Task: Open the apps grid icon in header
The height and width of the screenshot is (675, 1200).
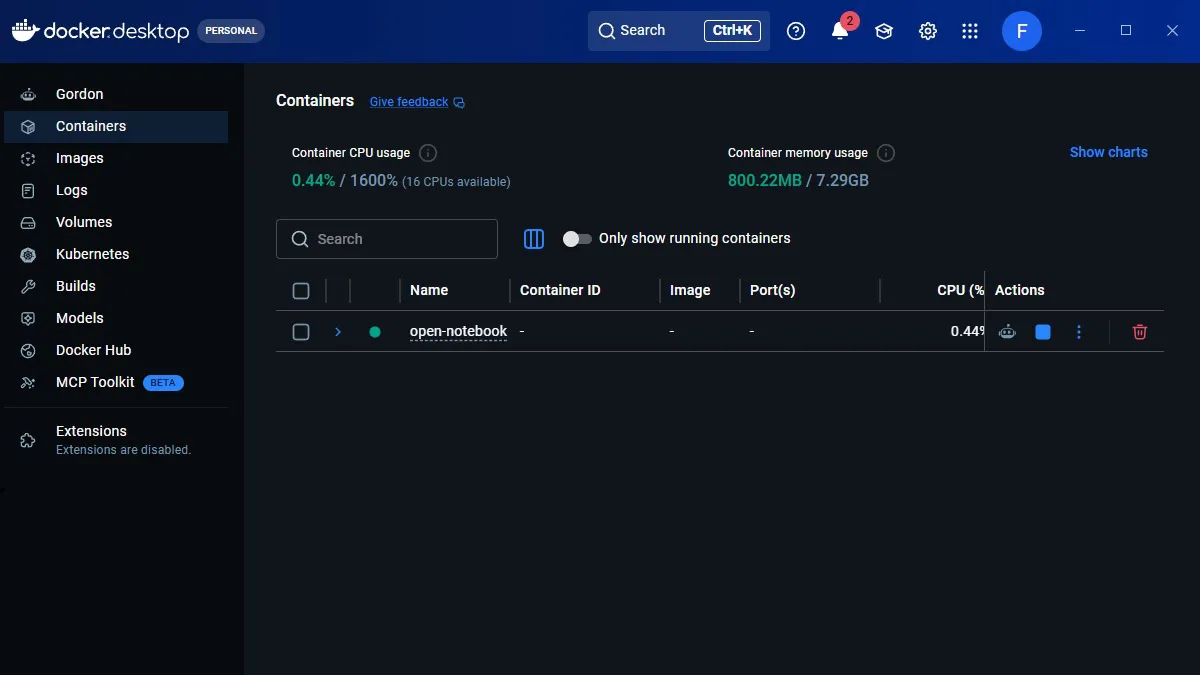Action: 970,31
